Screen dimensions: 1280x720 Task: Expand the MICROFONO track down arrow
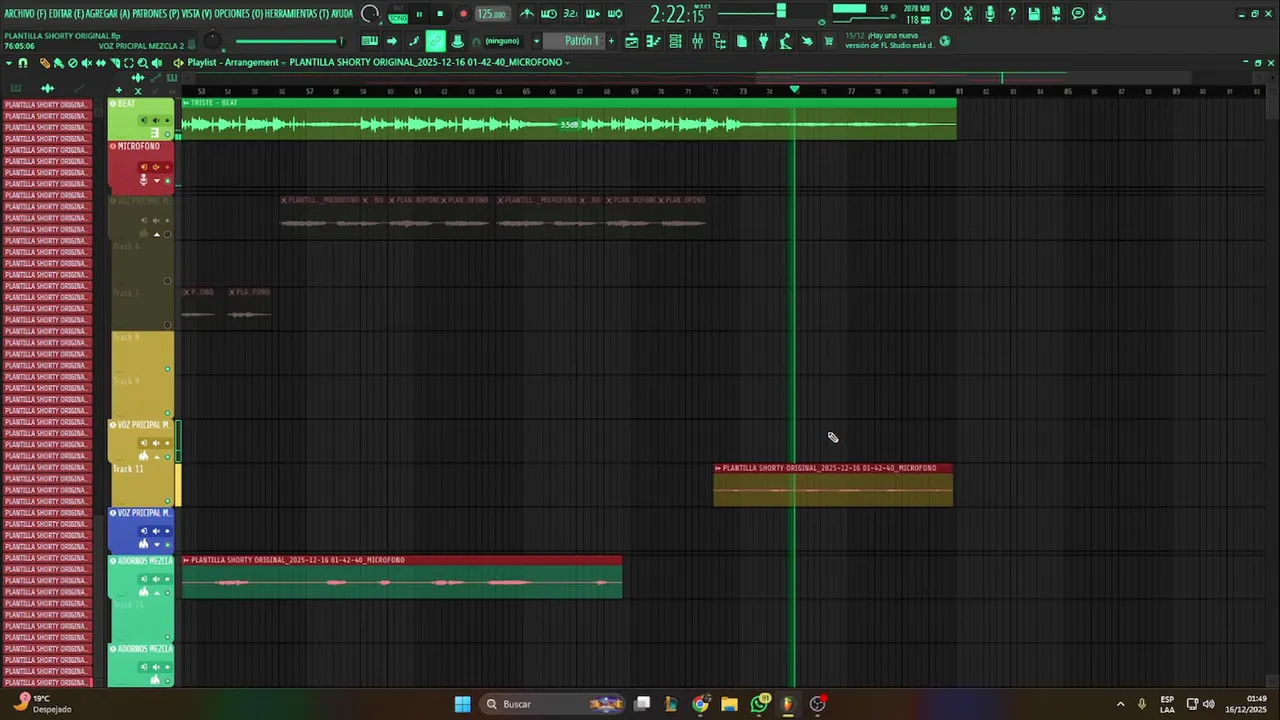pos(156,180)
